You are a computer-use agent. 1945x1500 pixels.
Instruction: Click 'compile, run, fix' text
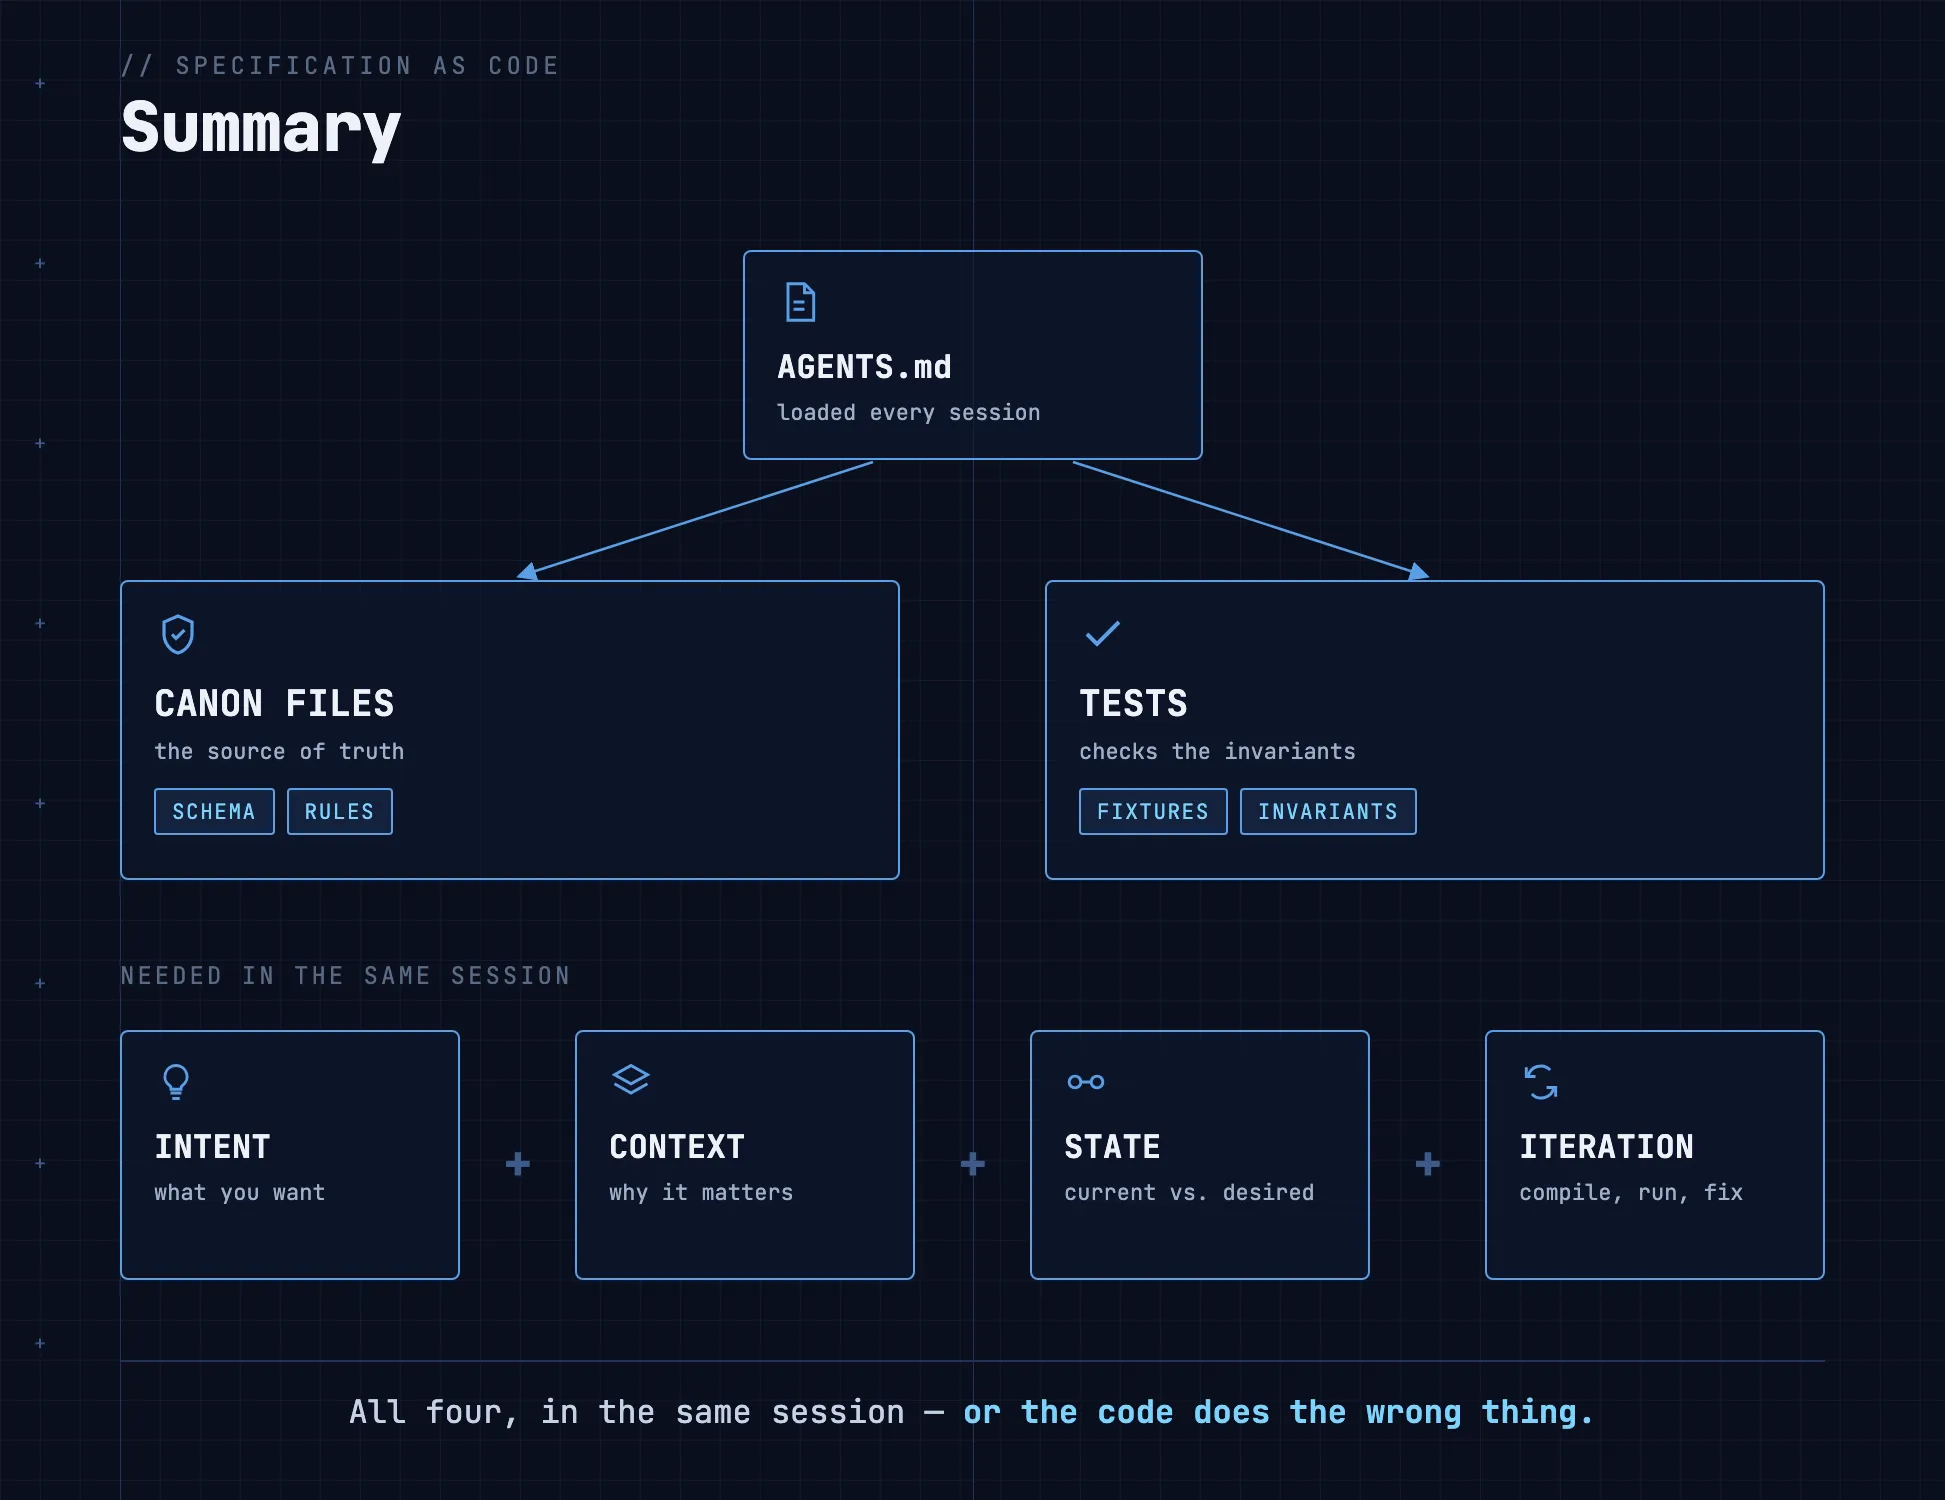click(x=1631, y=1192)
